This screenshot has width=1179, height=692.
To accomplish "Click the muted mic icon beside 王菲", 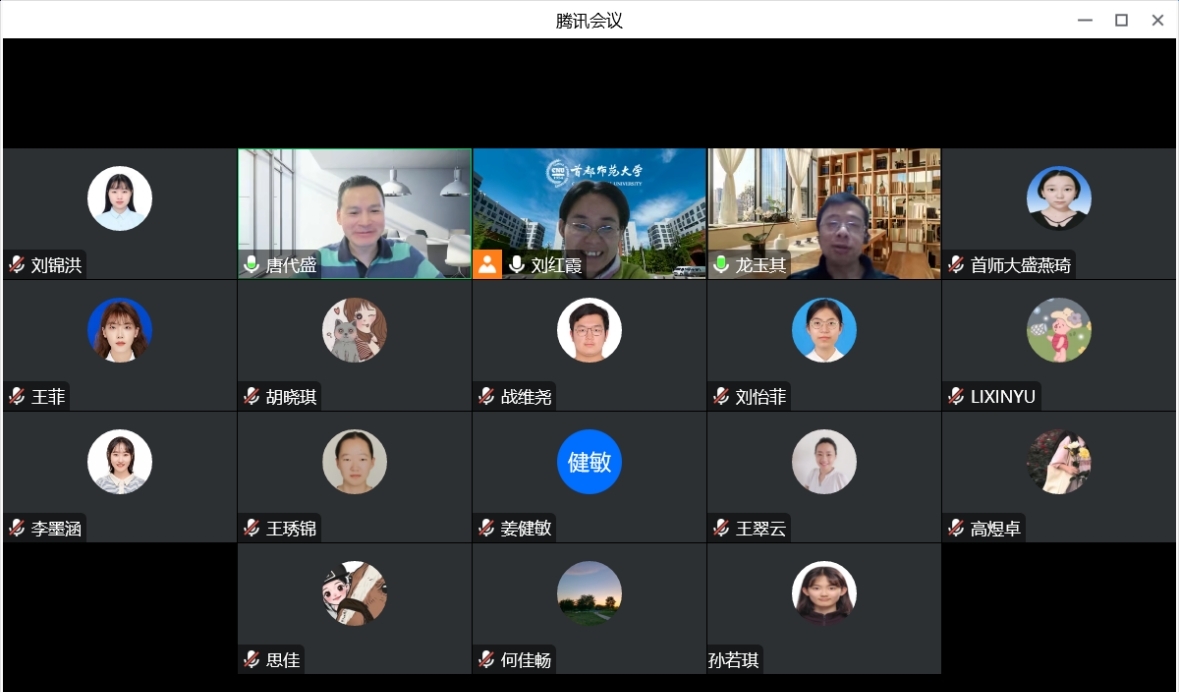I will tap(17, 397).
